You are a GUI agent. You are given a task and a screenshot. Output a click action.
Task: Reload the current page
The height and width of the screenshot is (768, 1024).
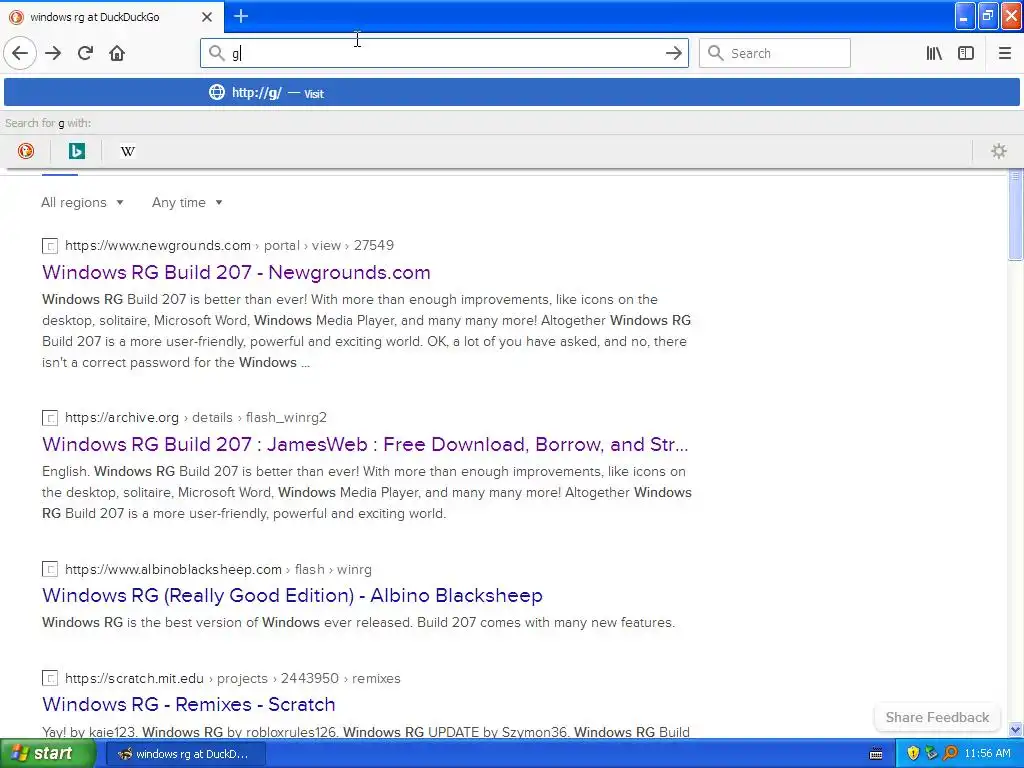[x=85, y=53]
